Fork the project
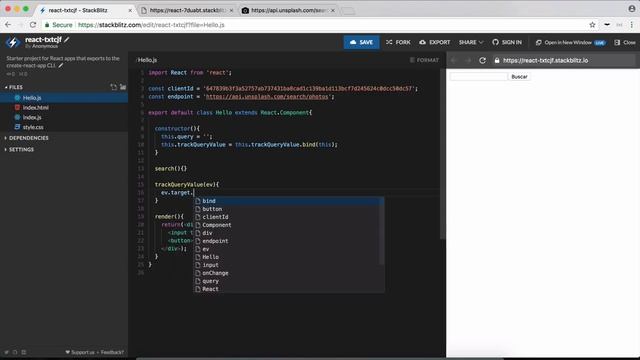 pyautogui.click(x=398, y=42)
